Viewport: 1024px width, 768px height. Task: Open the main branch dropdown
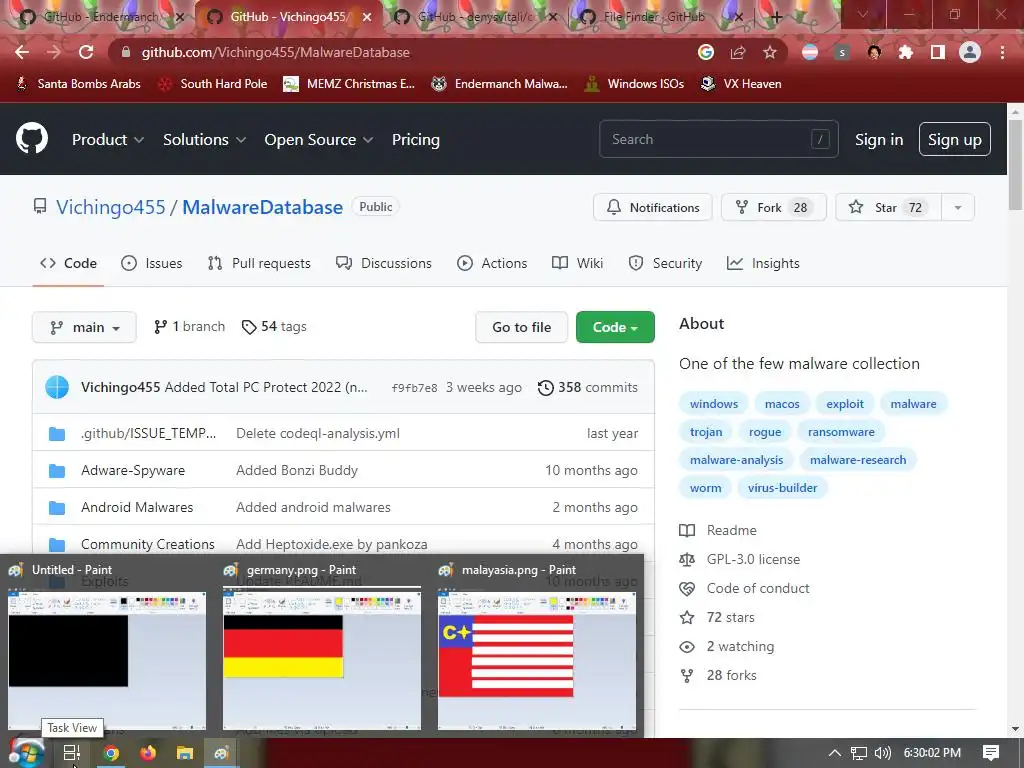pos(84,327)
